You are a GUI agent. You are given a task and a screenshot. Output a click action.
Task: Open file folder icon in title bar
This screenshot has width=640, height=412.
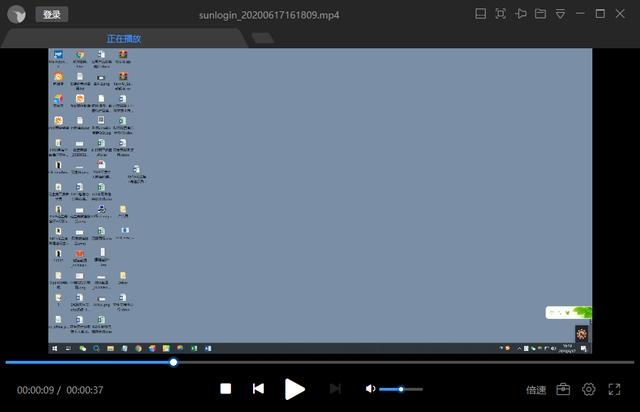point(540,14)
